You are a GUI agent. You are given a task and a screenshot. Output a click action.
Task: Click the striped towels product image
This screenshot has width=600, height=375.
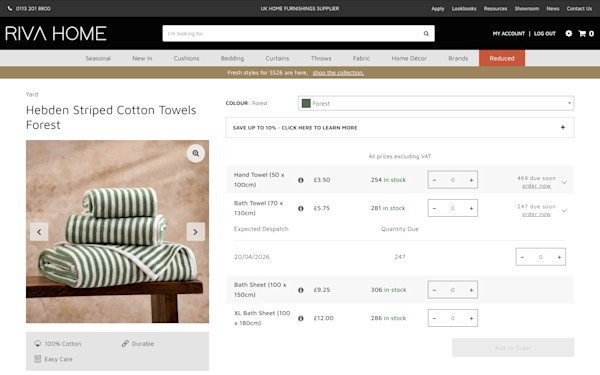117,232
